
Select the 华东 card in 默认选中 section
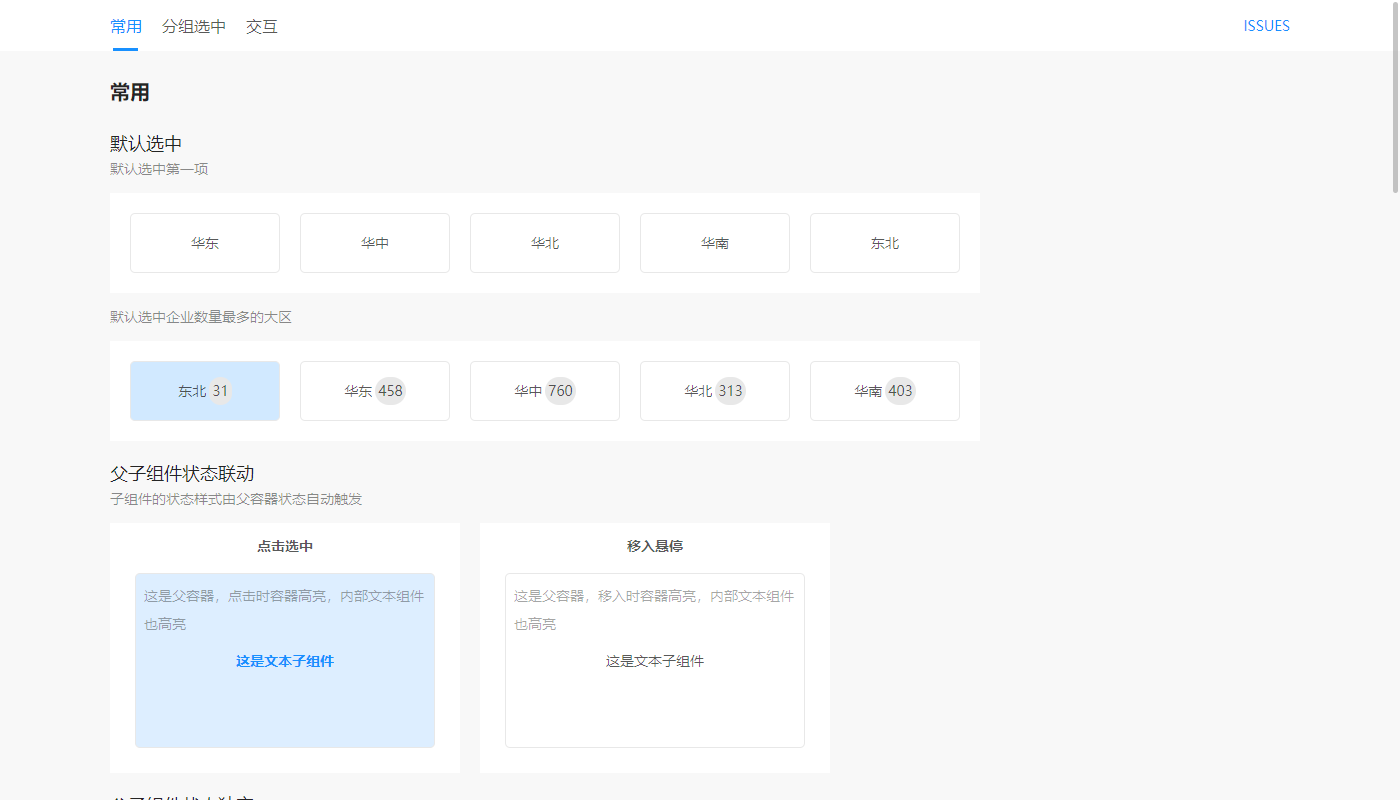coord(204,242)
